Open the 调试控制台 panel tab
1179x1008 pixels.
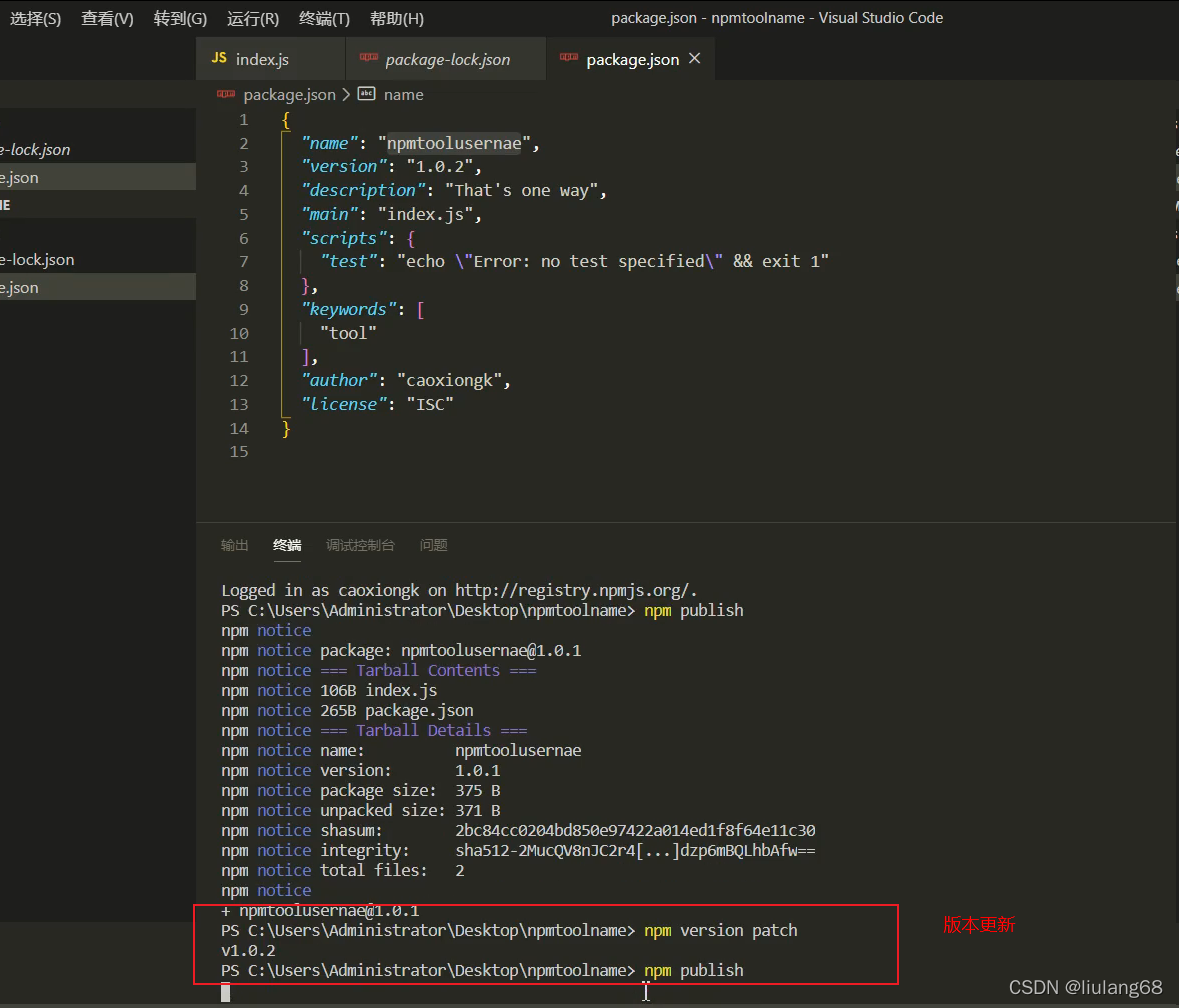pos(360,545)
